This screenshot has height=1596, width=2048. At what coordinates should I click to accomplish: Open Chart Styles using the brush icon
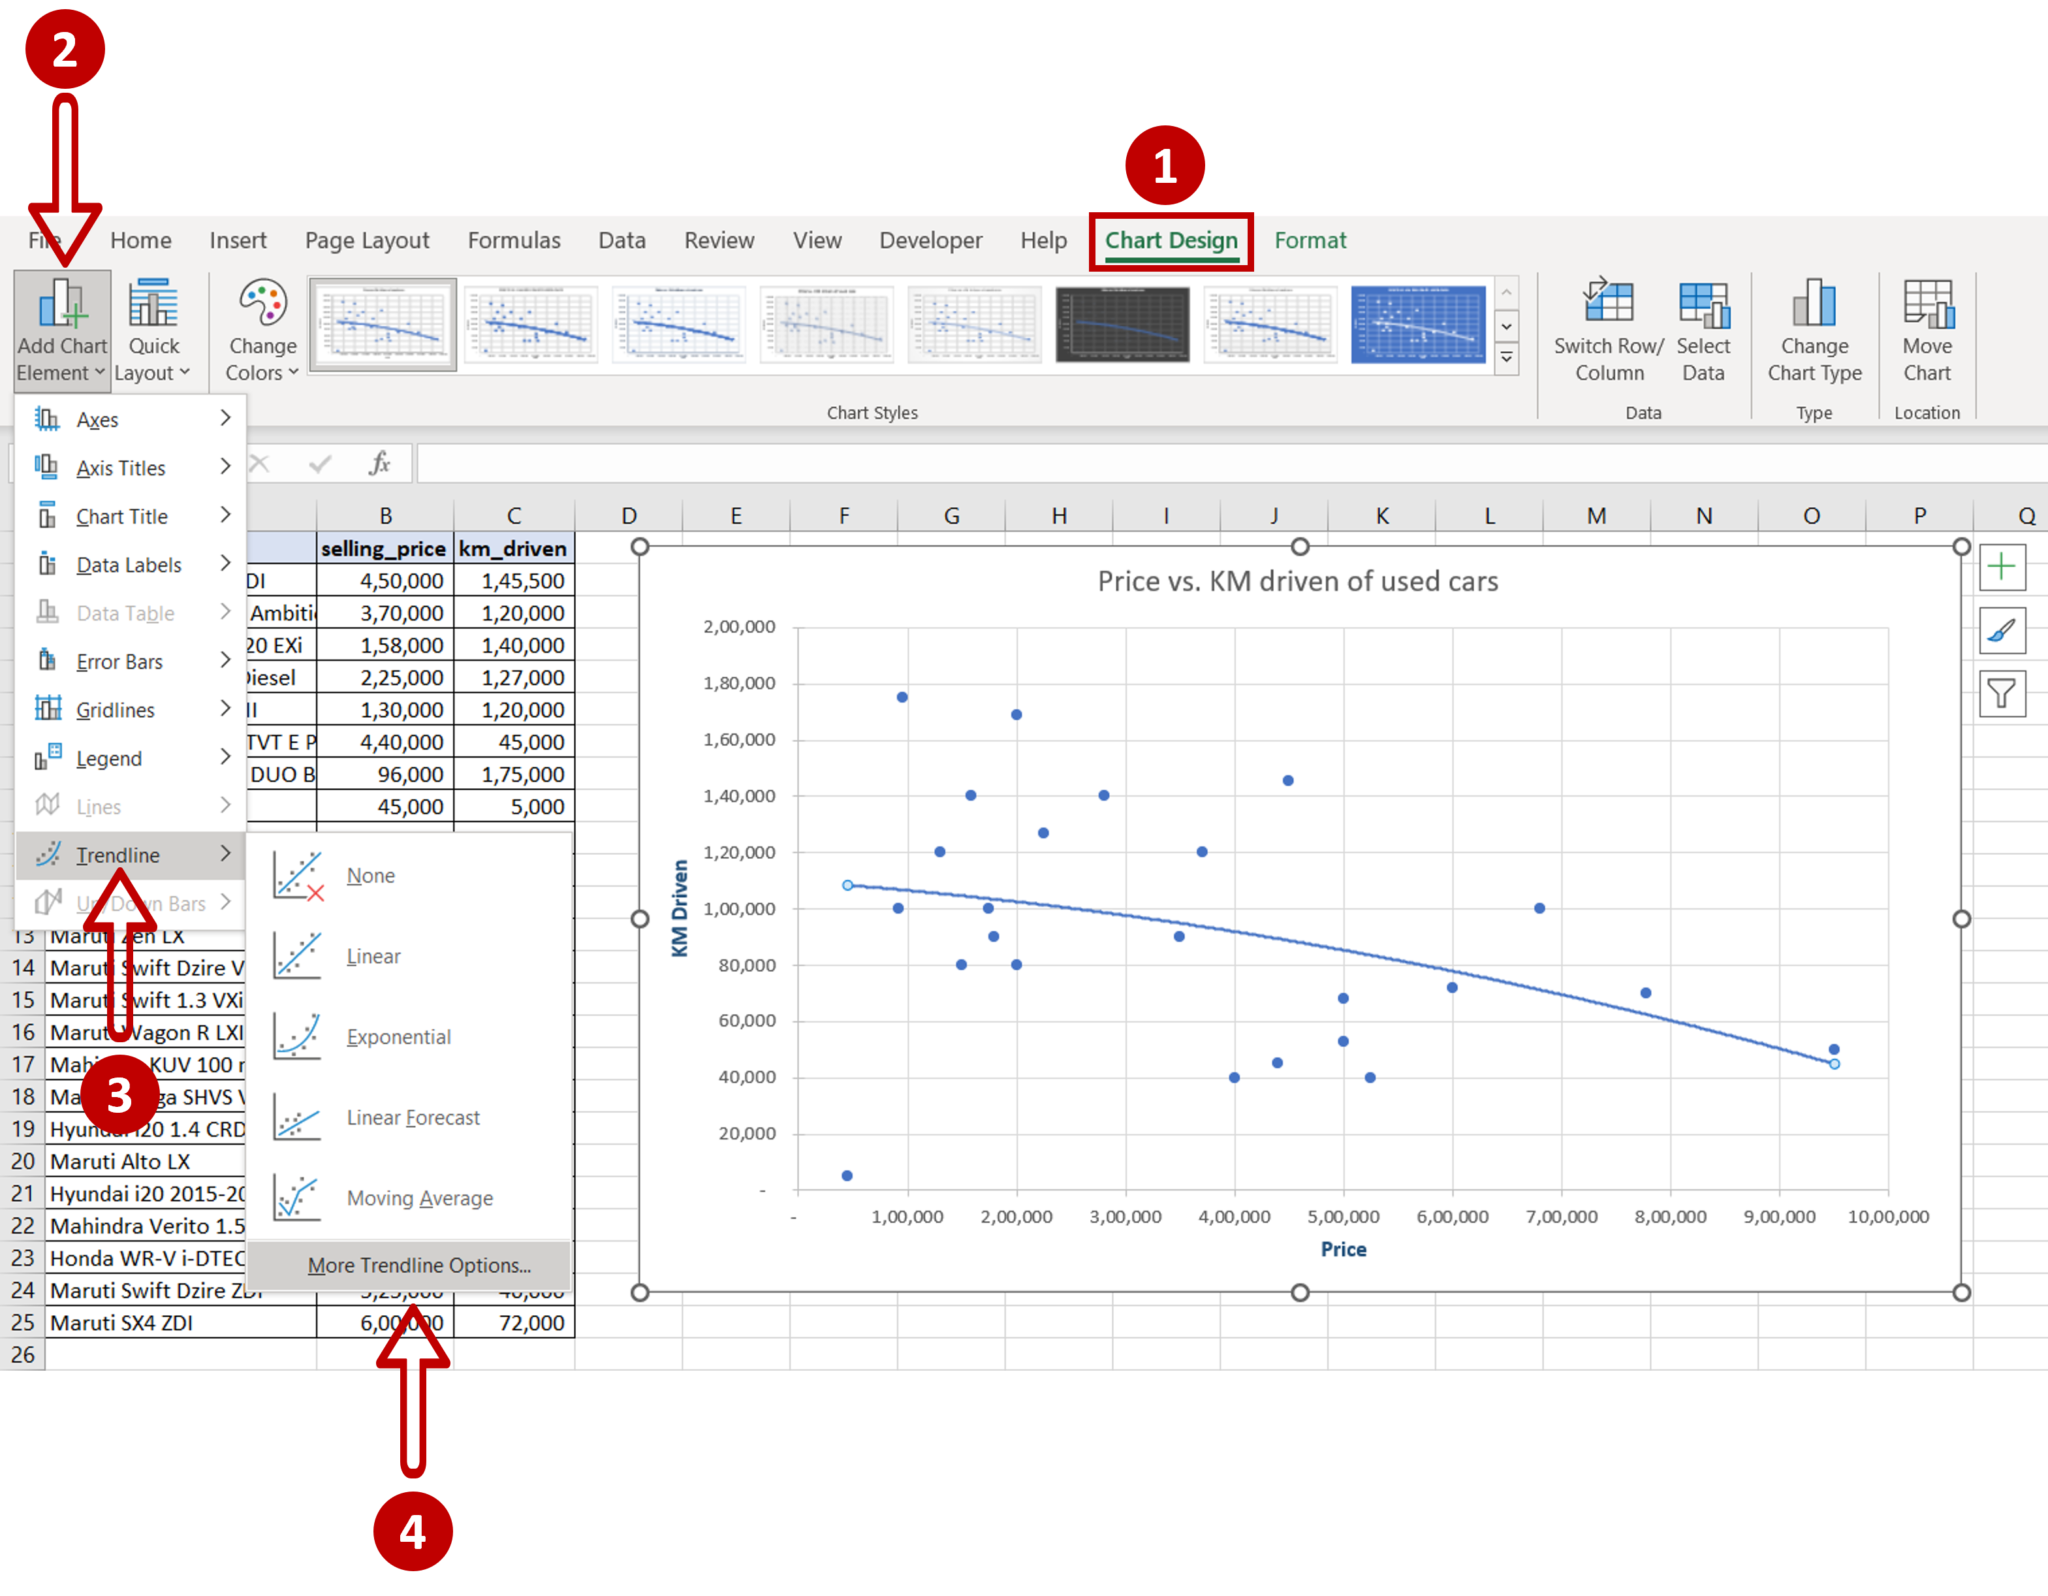[x=2002, y=630]
